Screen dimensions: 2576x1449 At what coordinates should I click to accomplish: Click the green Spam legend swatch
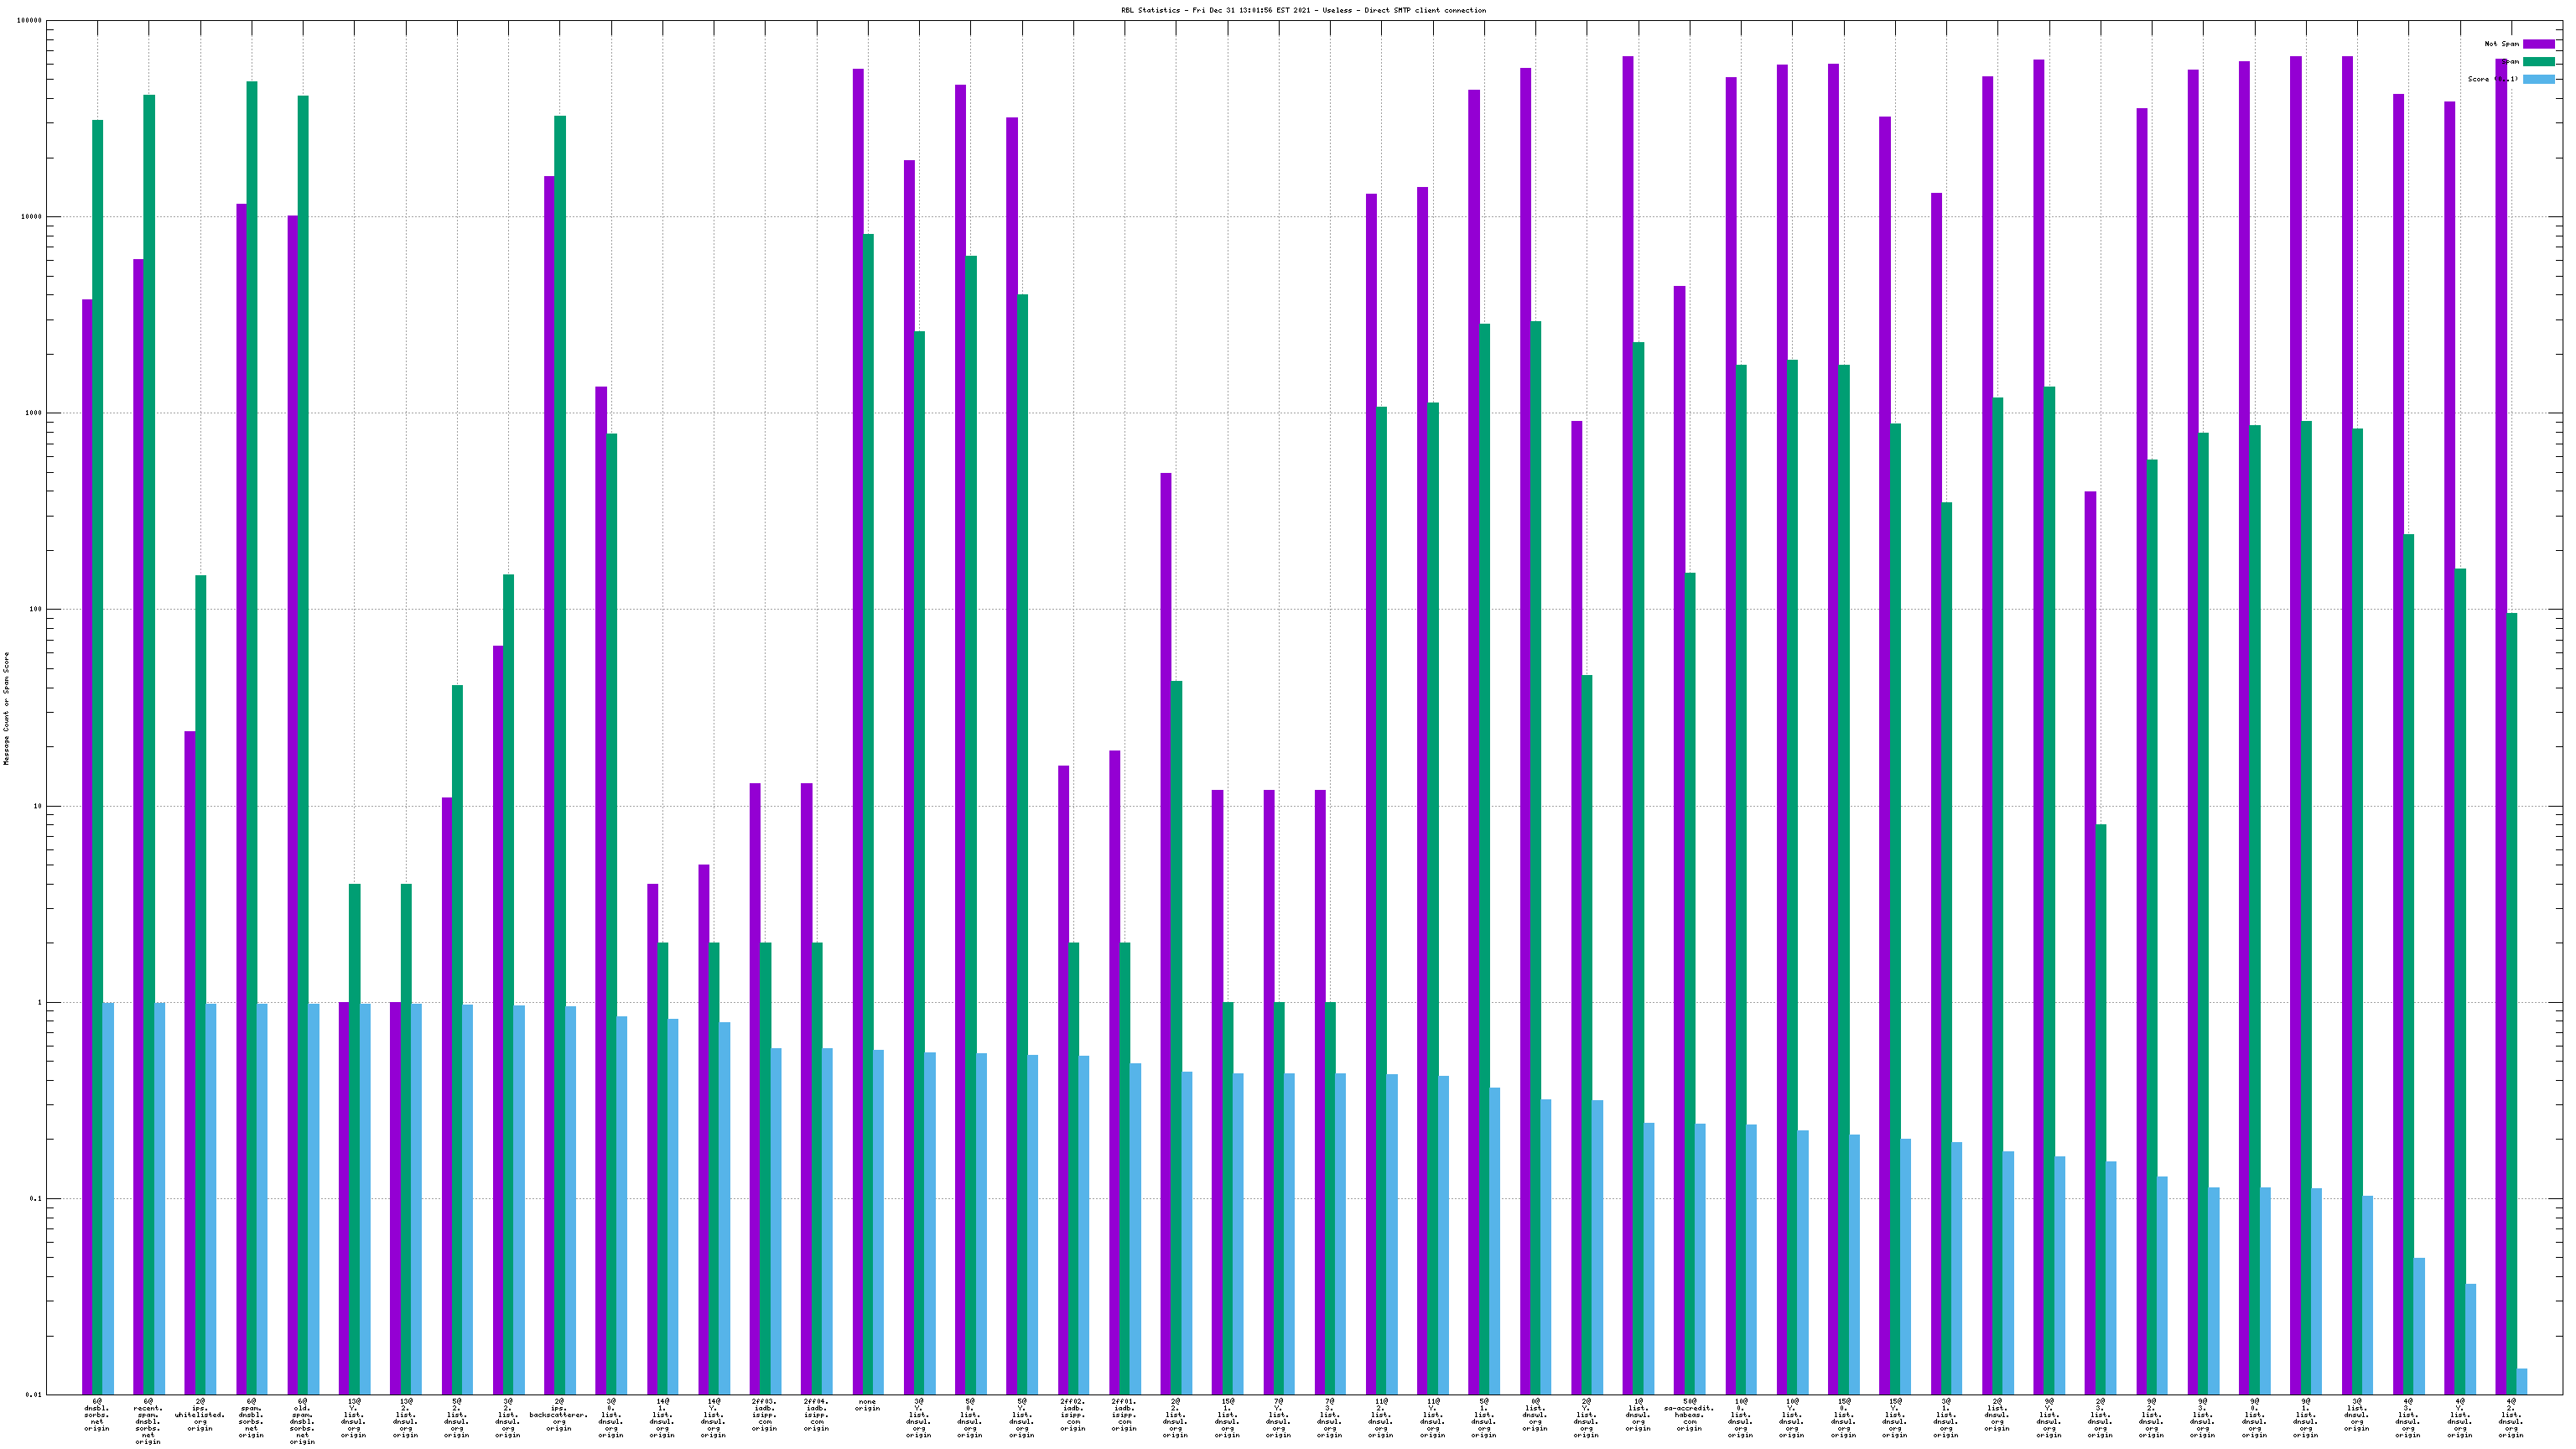2538,62
